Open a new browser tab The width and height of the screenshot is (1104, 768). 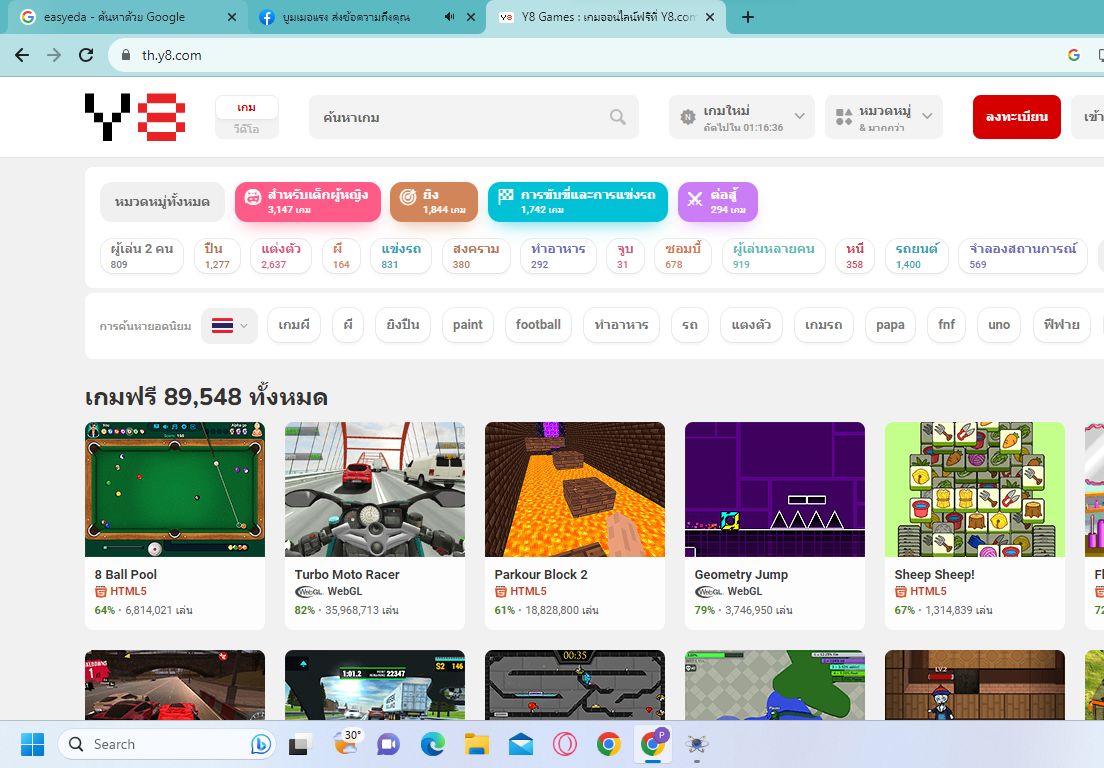(x=747, y=17)
